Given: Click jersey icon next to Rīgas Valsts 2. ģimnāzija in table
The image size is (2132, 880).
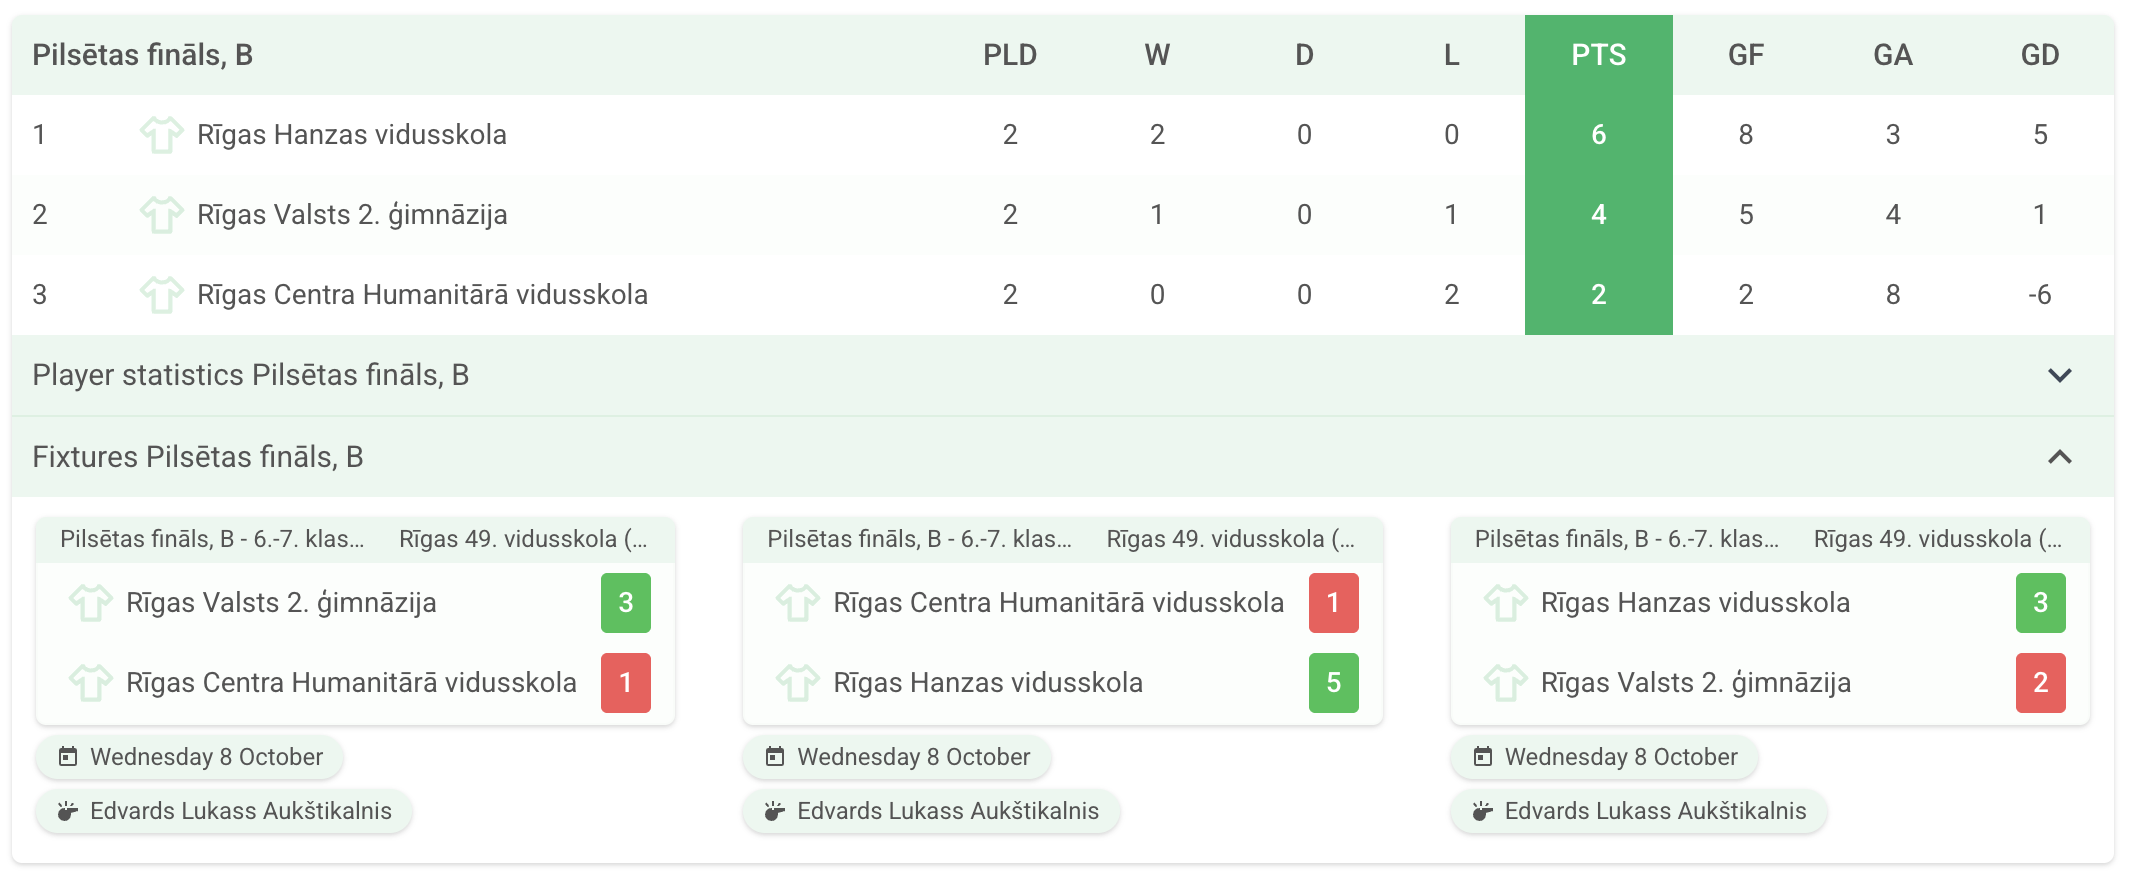Looking at the screenshot, I should click(161, 215).
